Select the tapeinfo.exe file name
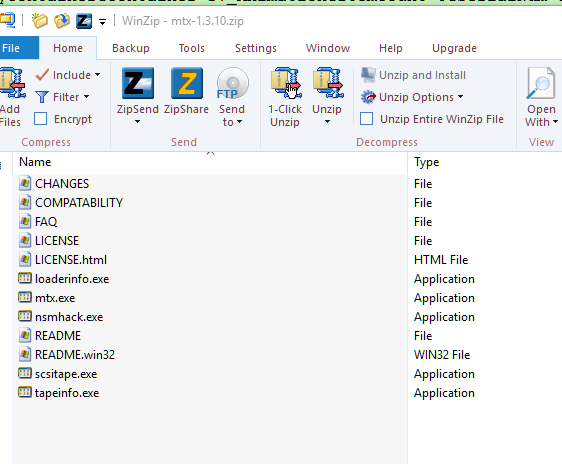 (67, 393)
